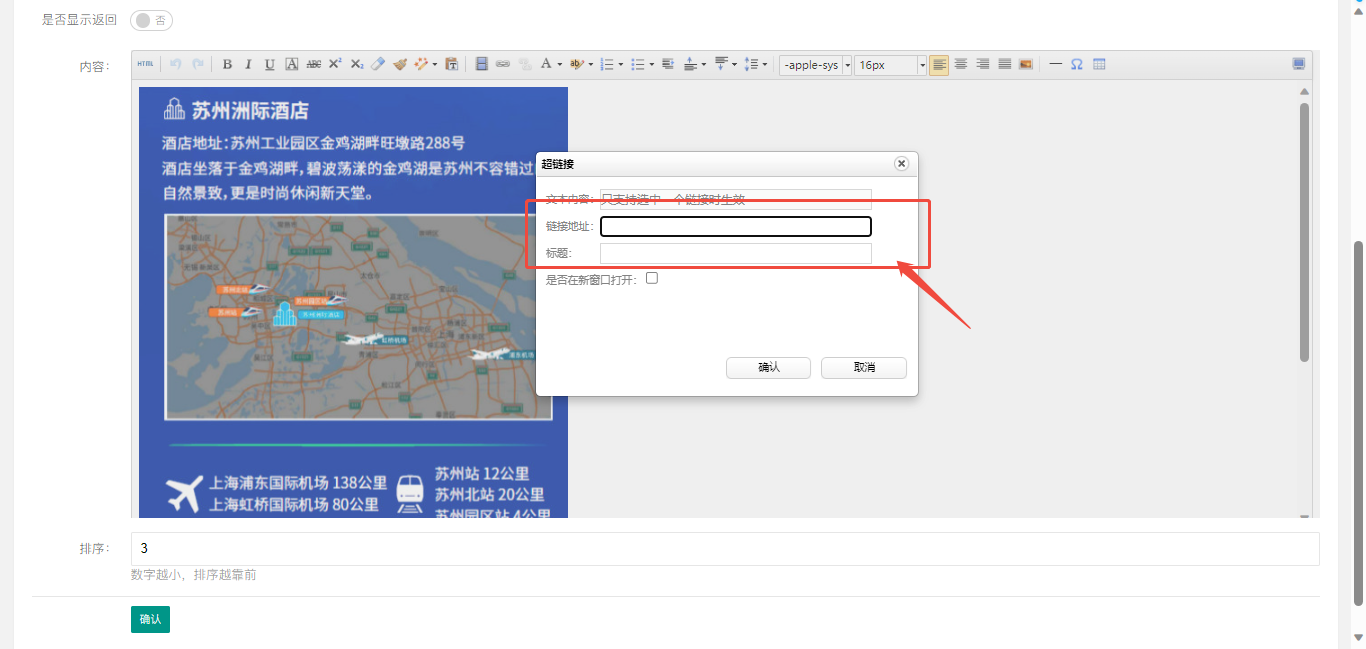The width and height of the screenshot is (1366, 649).
Task: Expand the ordered list style dropdown
Action: 620,65
